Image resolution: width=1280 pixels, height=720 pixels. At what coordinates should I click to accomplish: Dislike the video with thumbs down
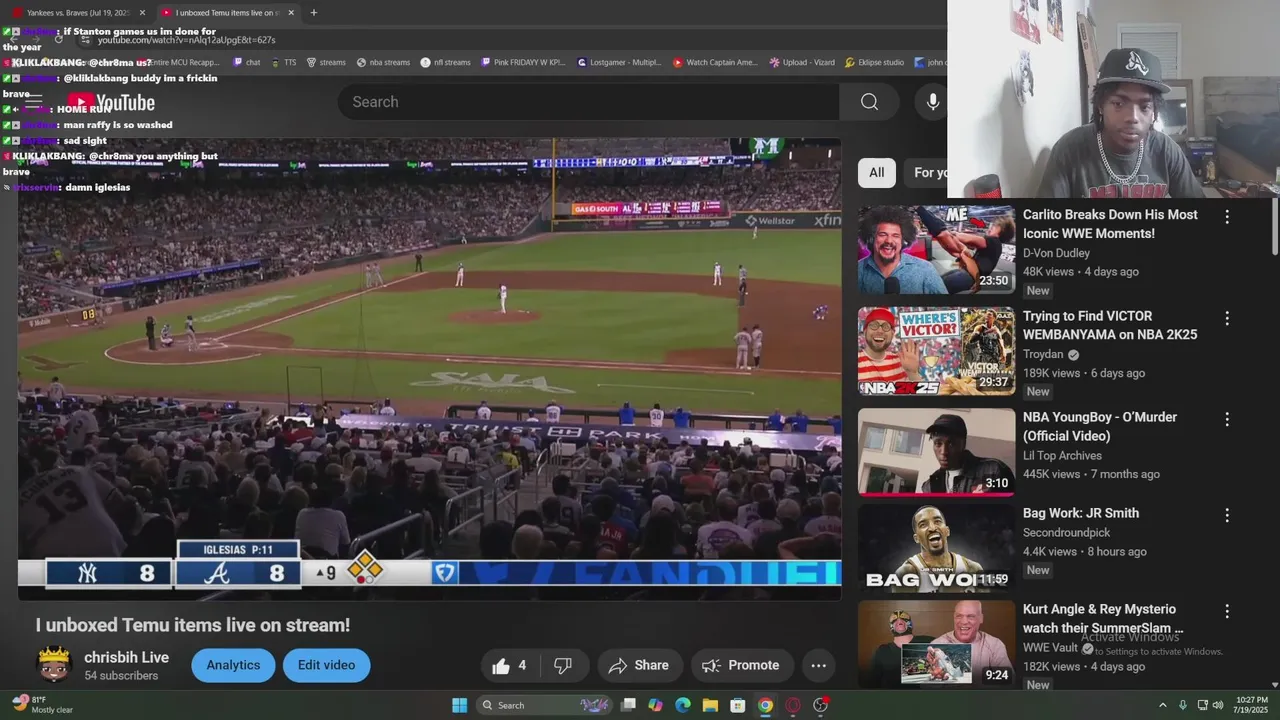pos(563,665)
